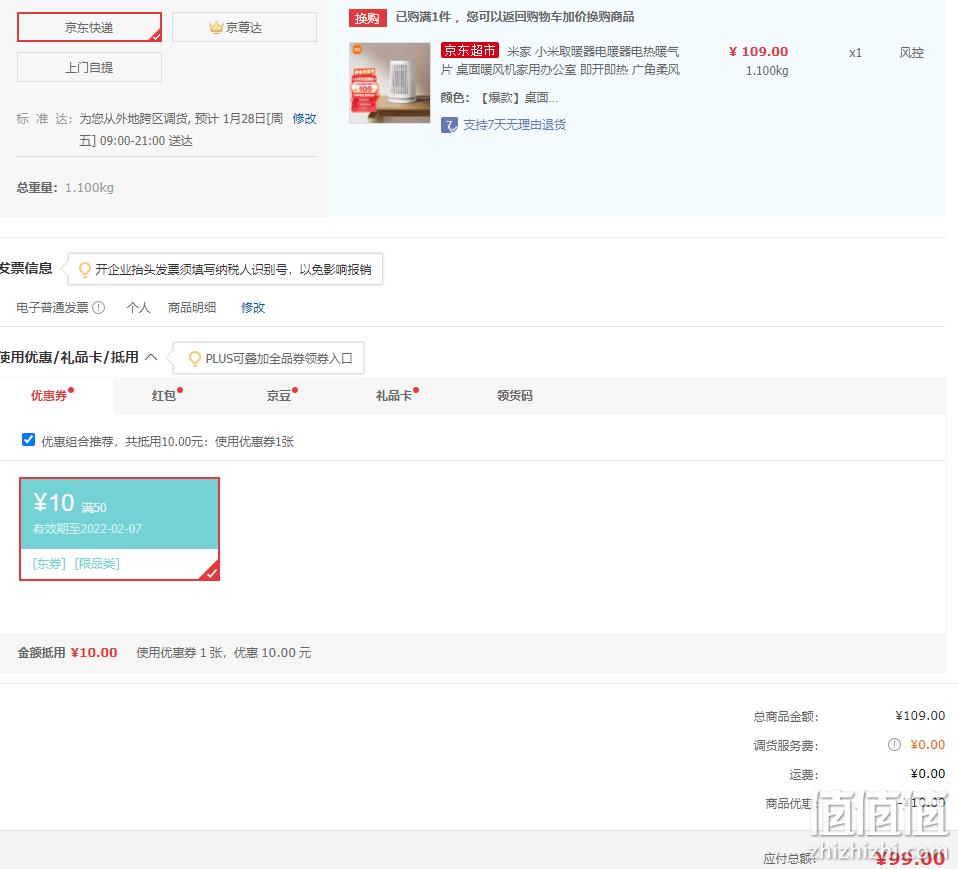Viewport: 958px width, 869px height.
Task: Click the 京东超市 label badge
Action: (x=470, y=51)
